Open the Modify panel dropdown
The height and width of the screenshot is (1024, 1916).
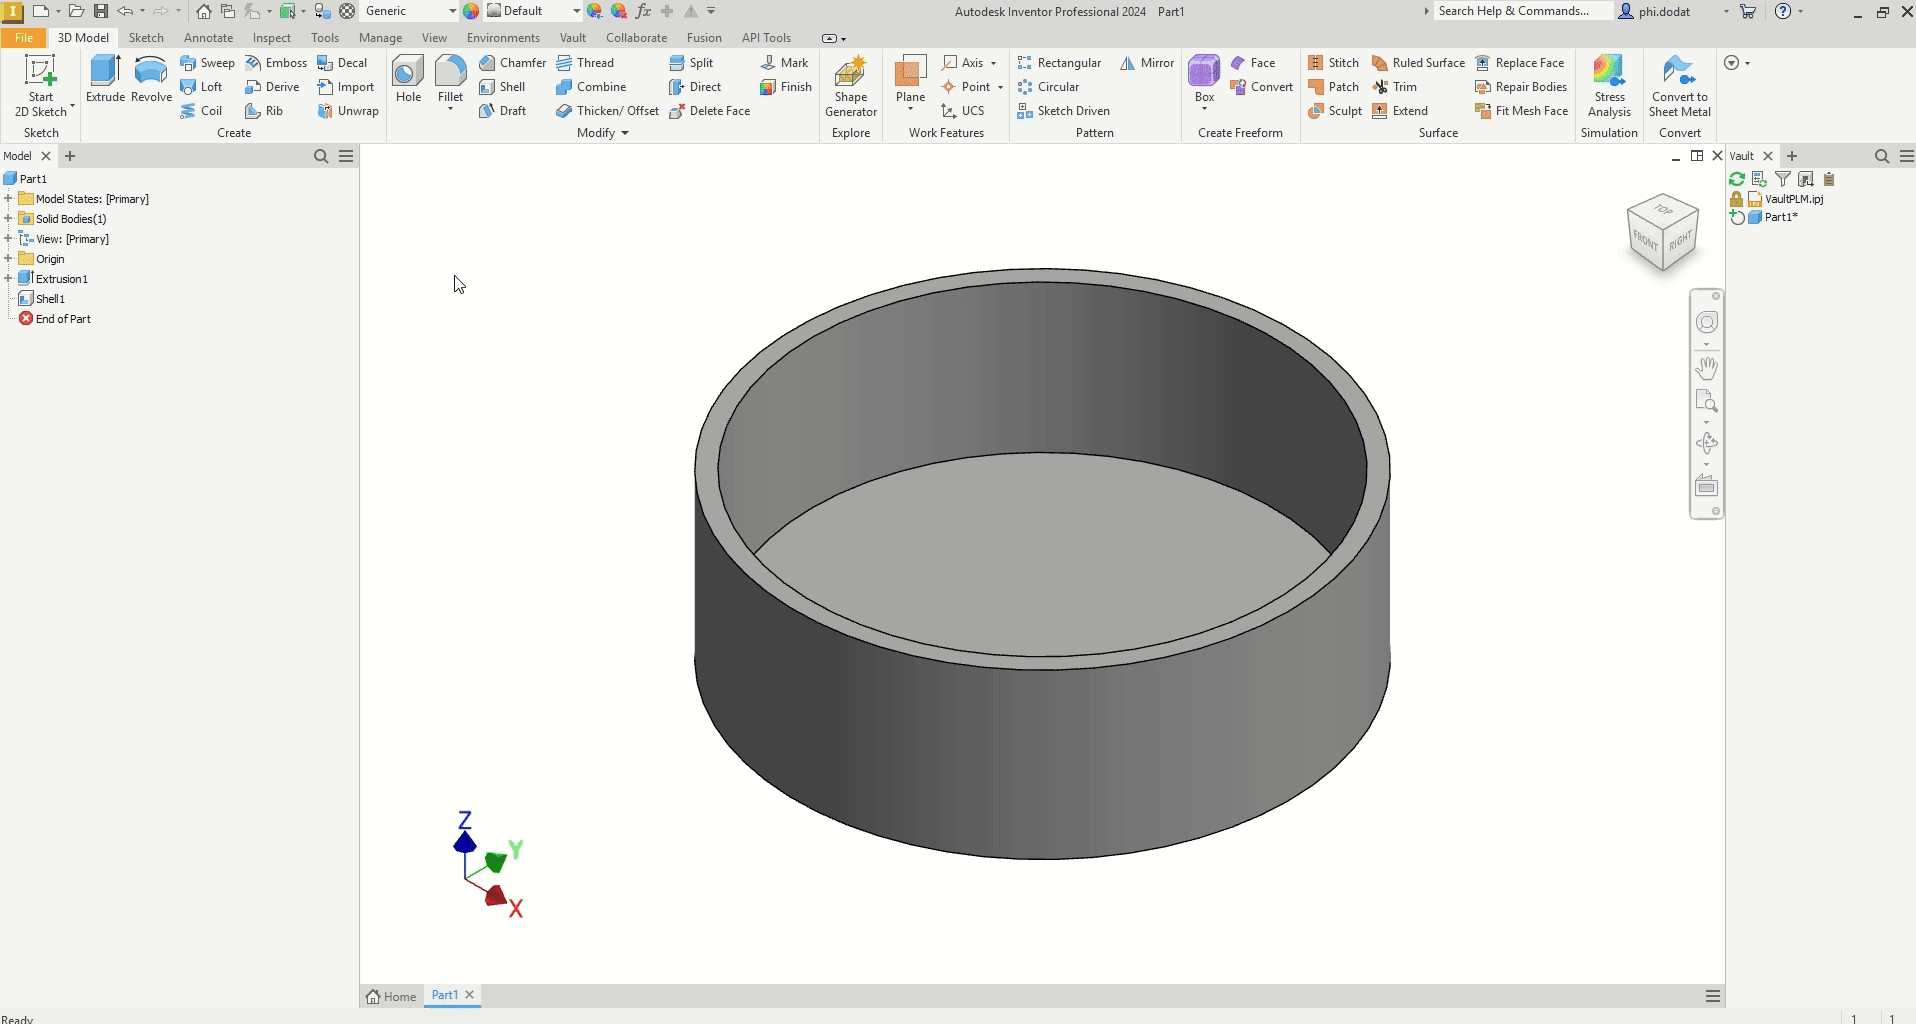pos(603,133)
